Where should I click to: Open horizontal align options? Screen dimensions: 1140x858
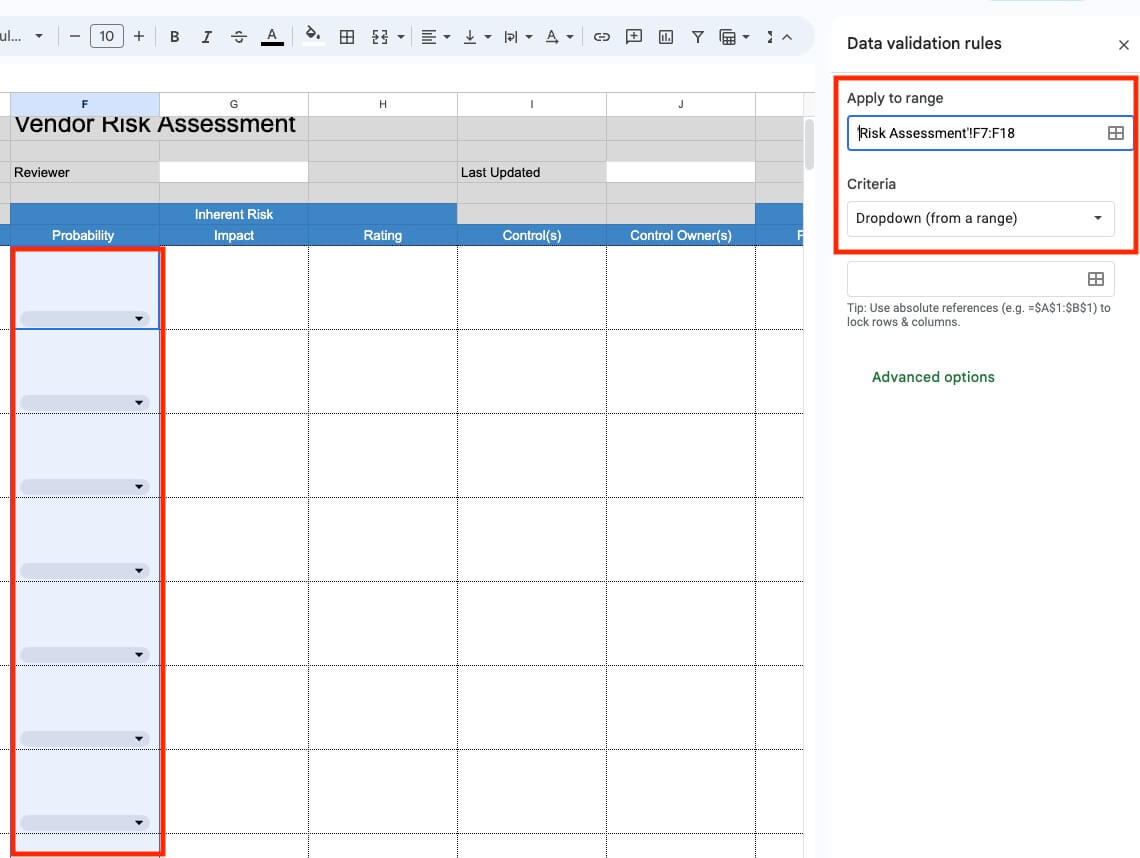tap(435, 36)
